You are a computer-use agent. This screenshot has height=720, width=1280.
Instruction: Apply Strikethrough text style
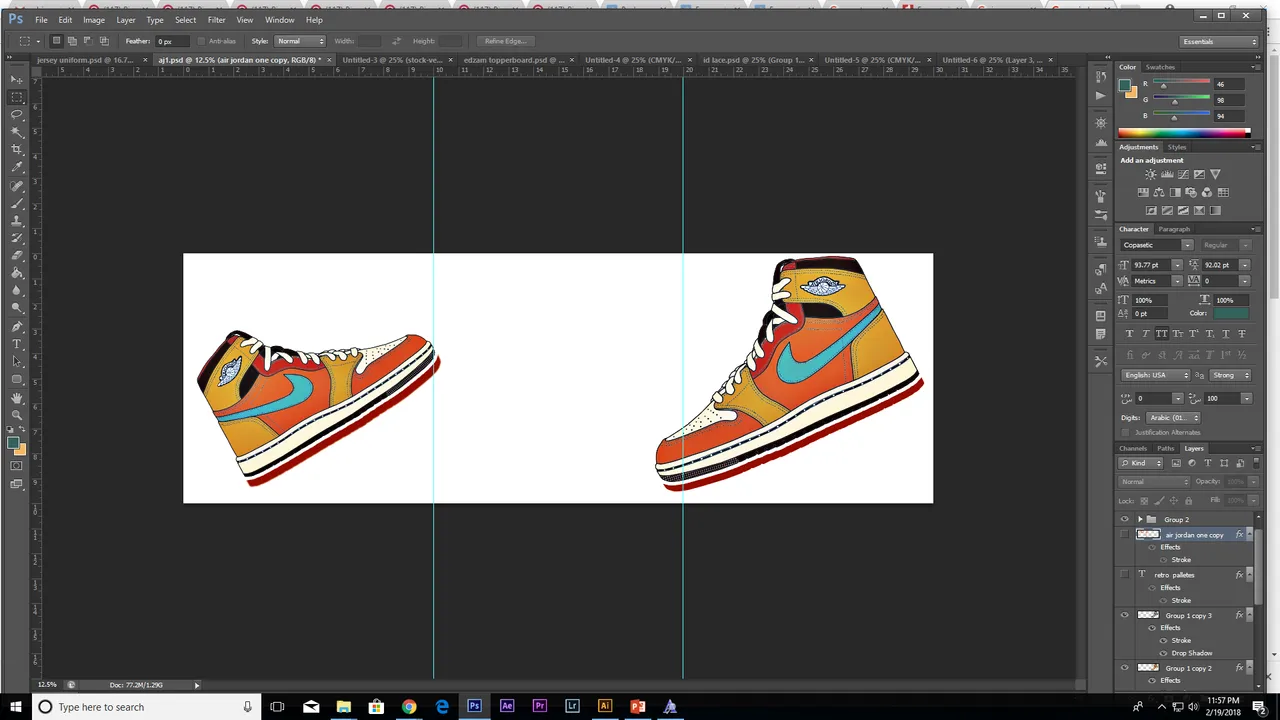(x=1242, y=334)
